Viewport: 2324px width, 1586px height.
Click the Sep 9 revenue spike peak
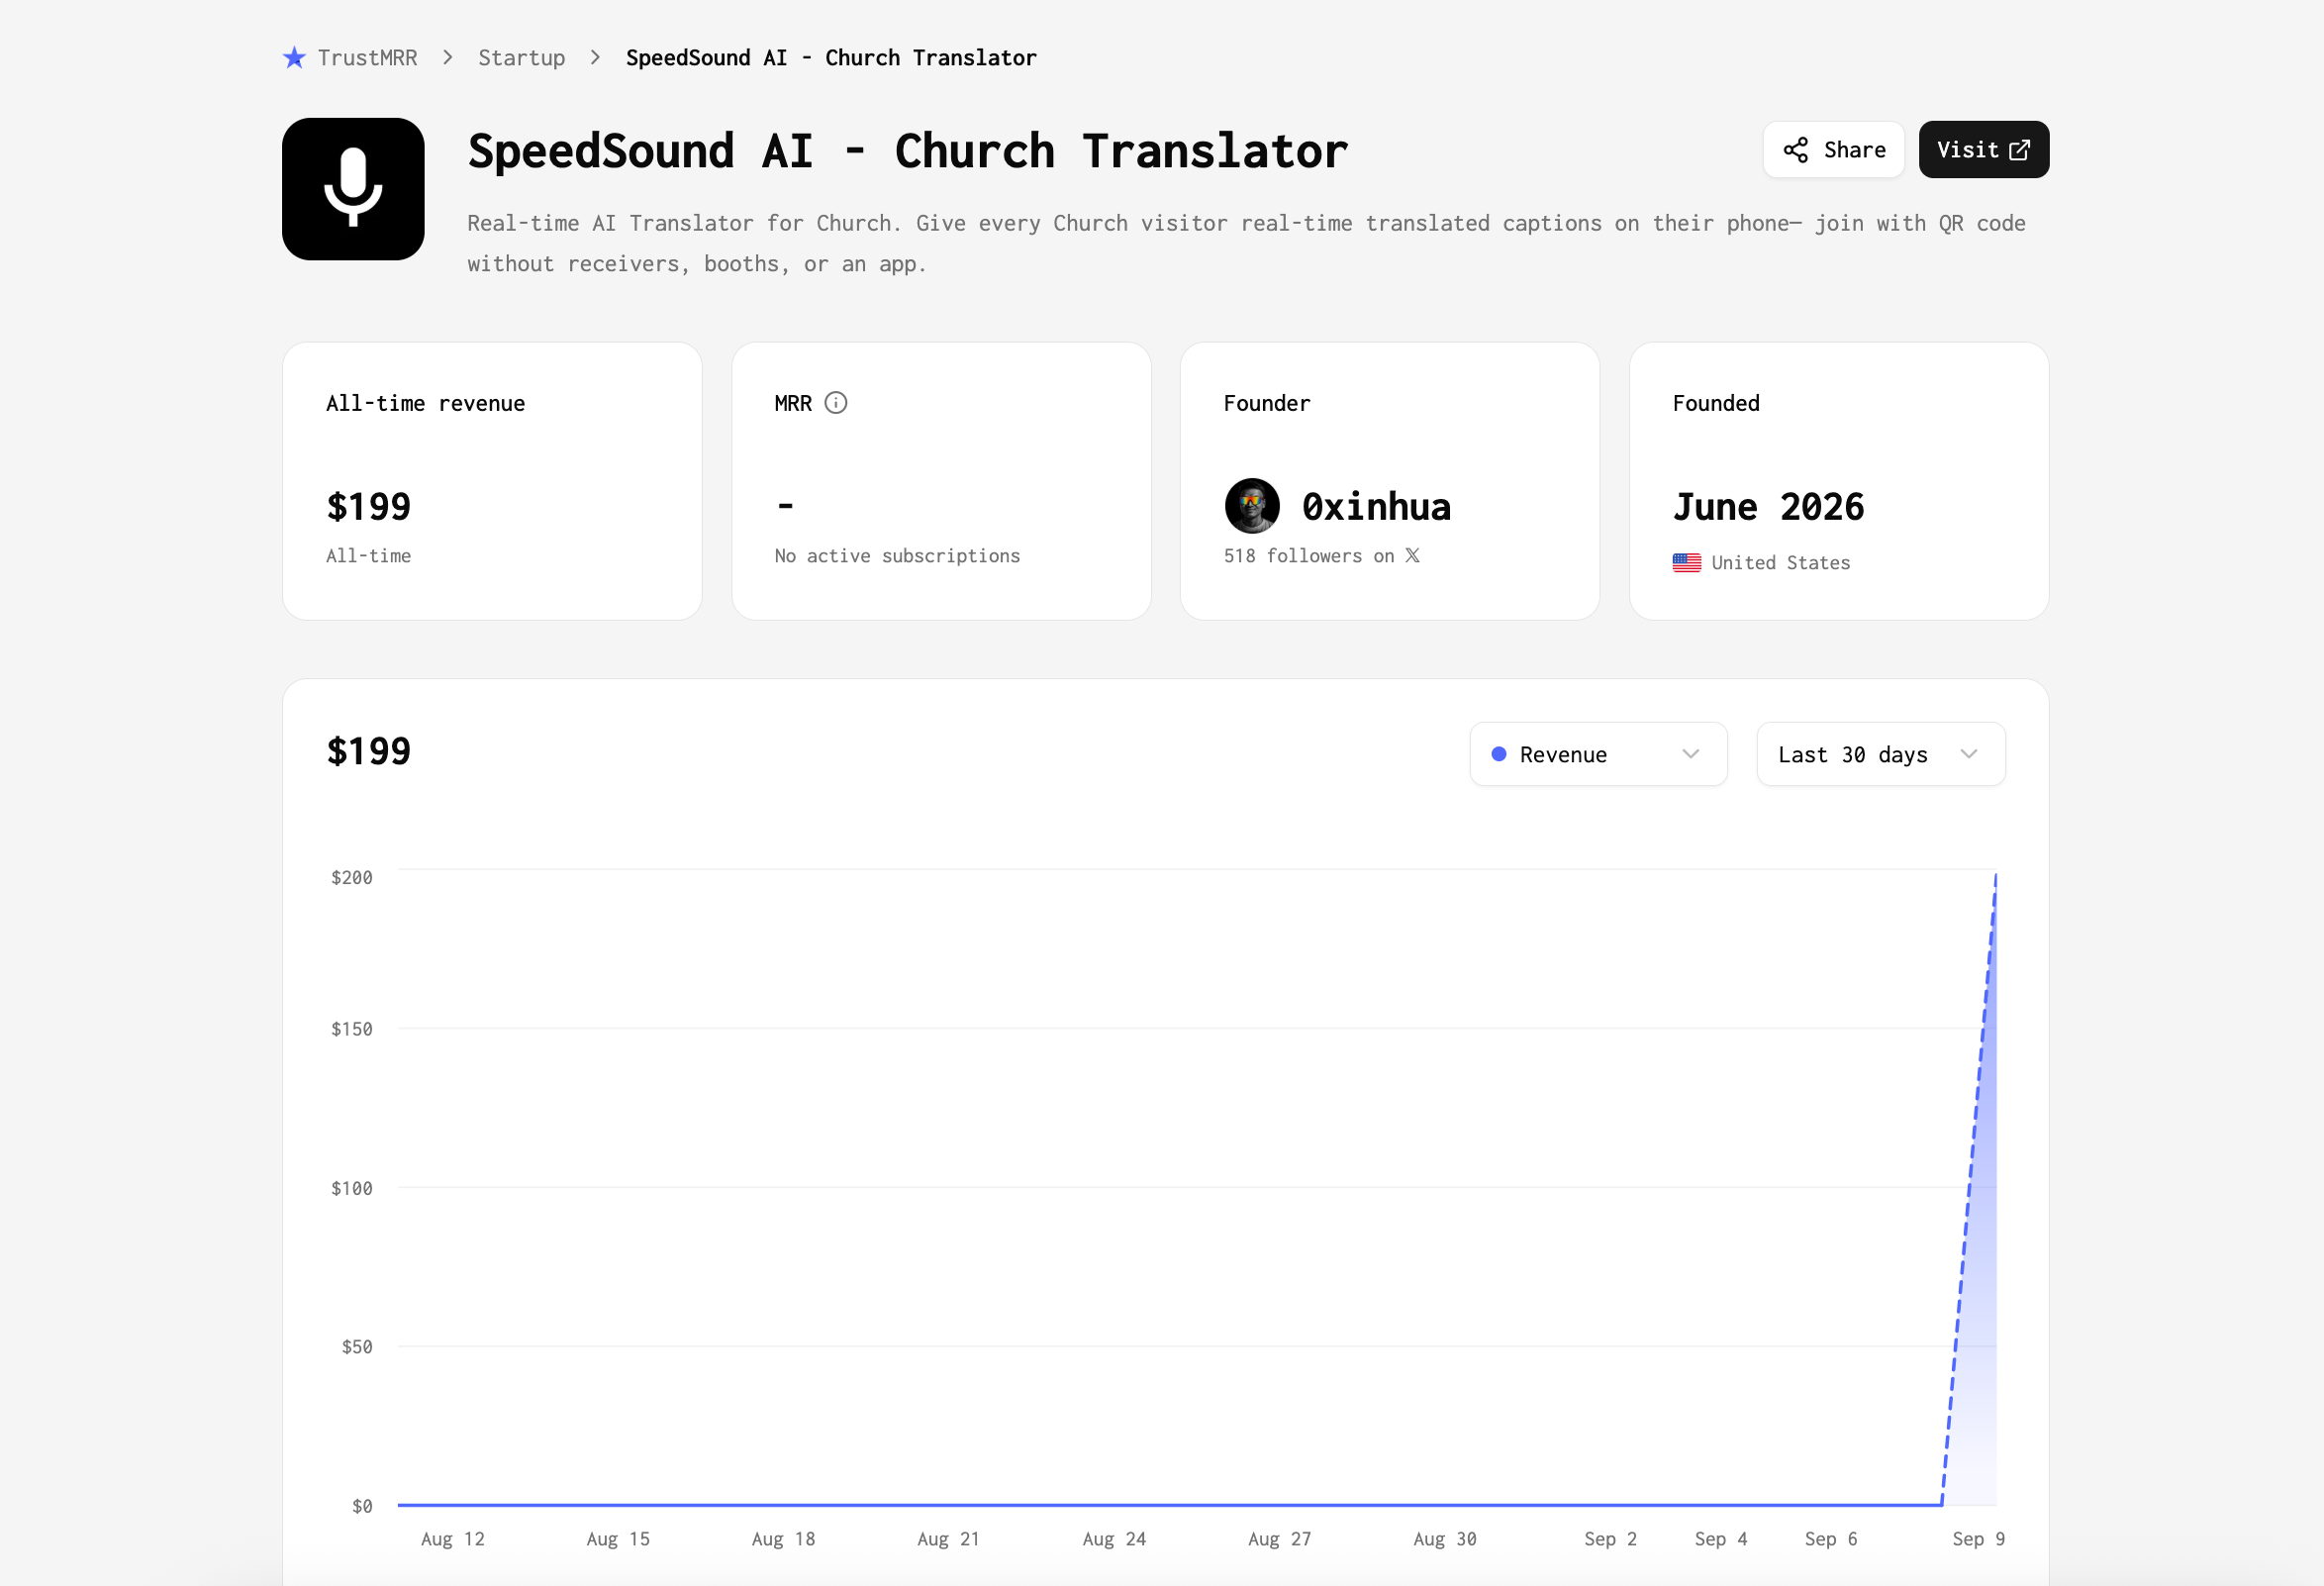(x=1995, y=876)
